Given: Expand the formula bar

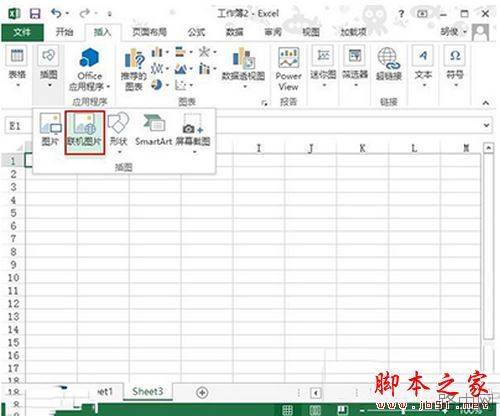Looking at the screenshot, I should click(486, 126).
